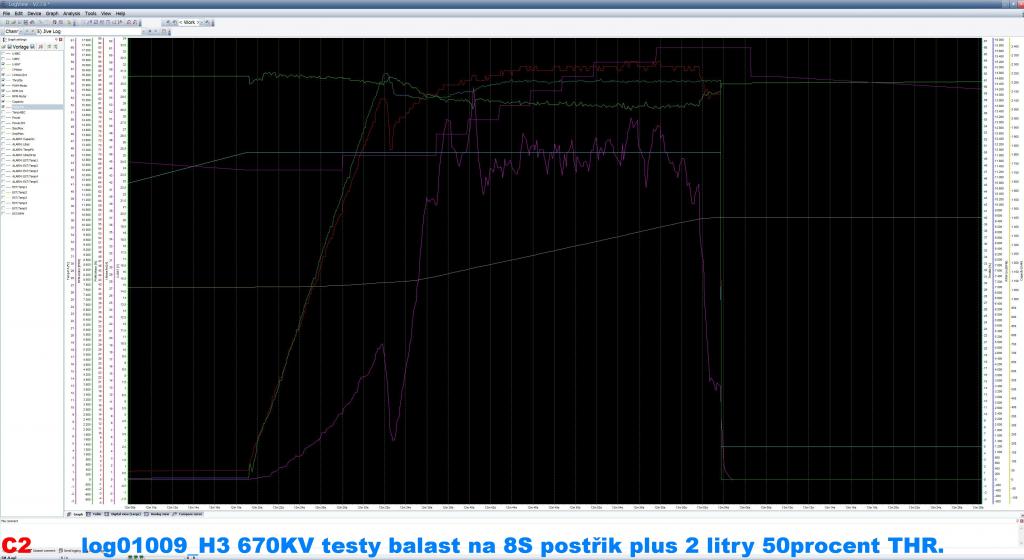The image size is (1024, 560).
Task: Click the pin icon in Graph settings header
Action: [x=57, y=39]
